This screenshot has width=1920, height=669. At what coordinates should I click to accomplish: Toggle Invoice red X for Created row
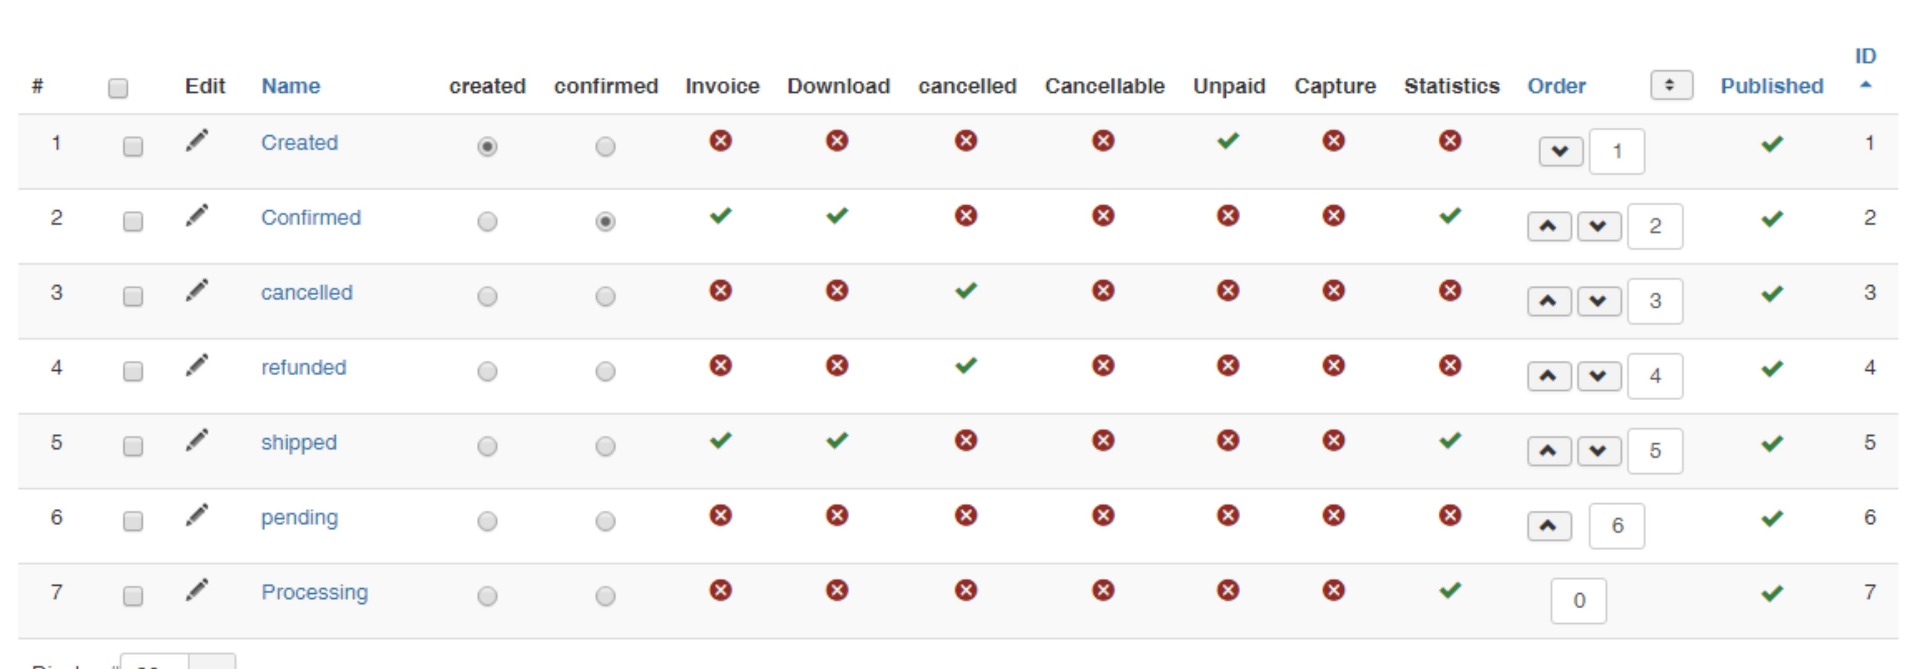tap(720, 141)
